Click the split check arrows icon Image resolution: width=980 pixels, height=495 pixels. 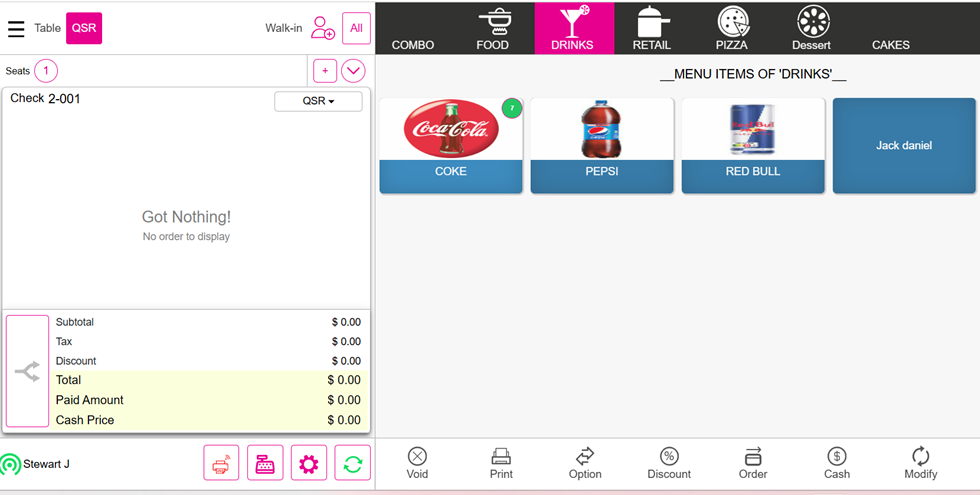[27, 371]
